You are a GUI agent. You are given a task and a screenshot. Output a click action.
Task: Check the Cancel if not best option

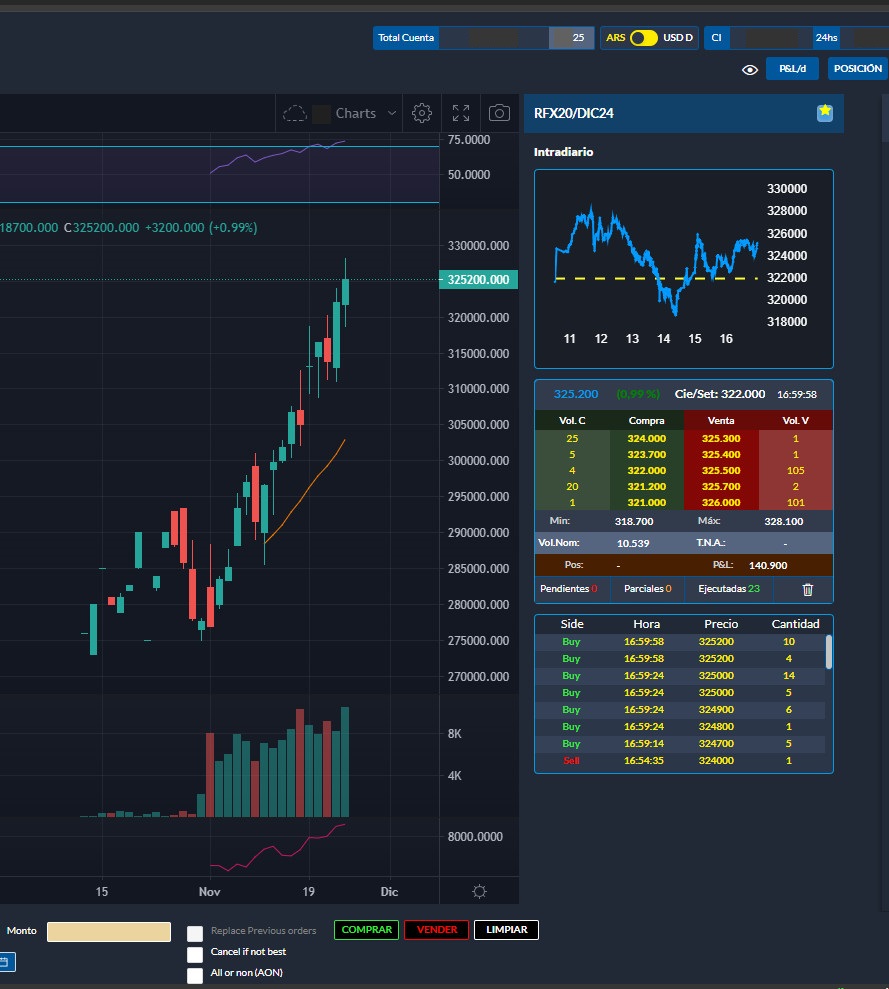coord(195,954)
